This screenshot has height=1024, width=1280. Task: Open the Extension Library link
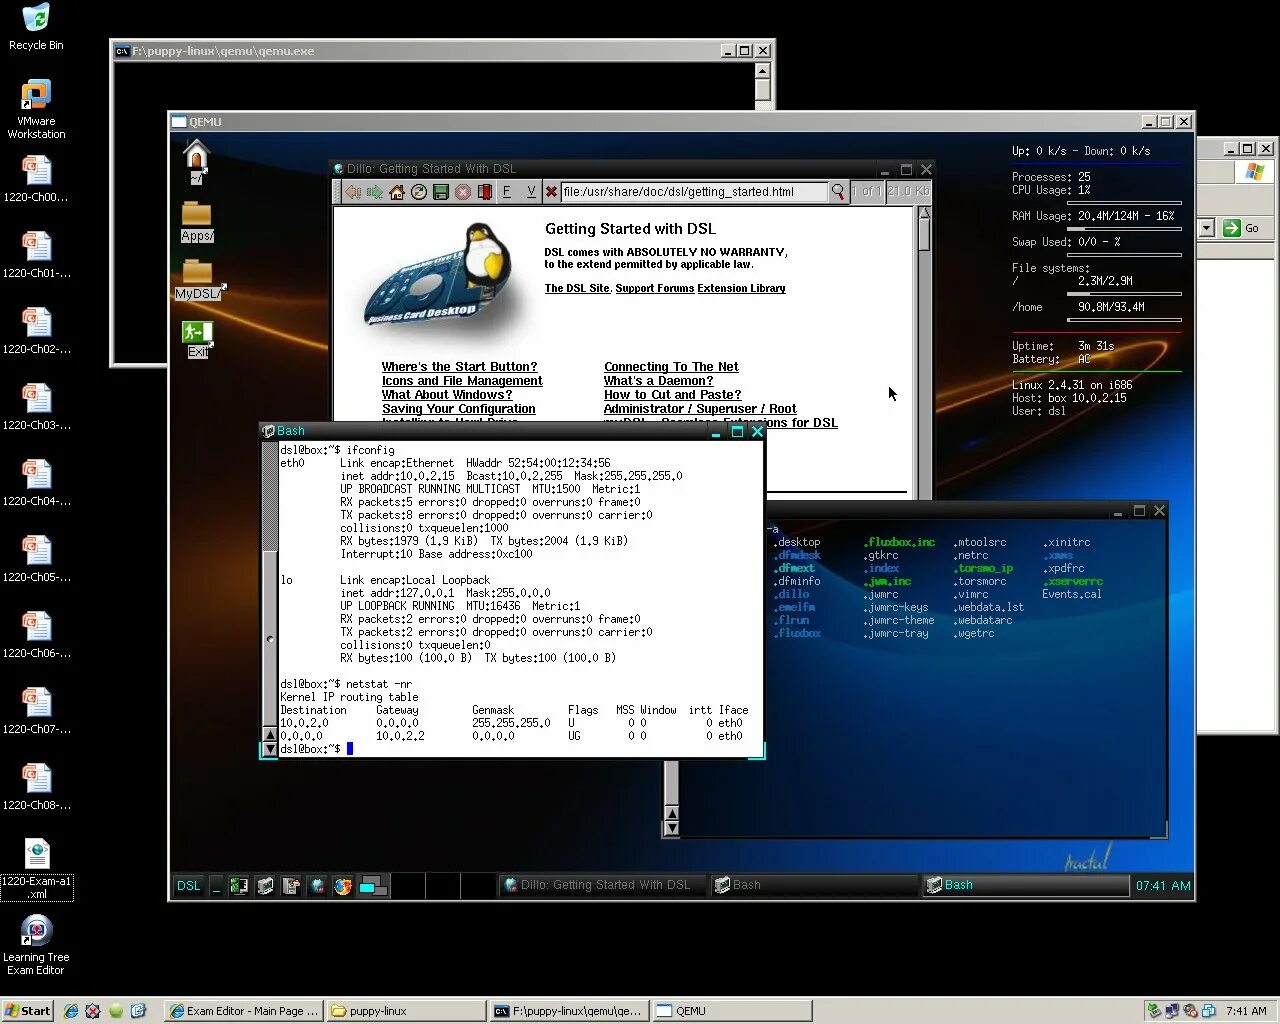point(741,288)
